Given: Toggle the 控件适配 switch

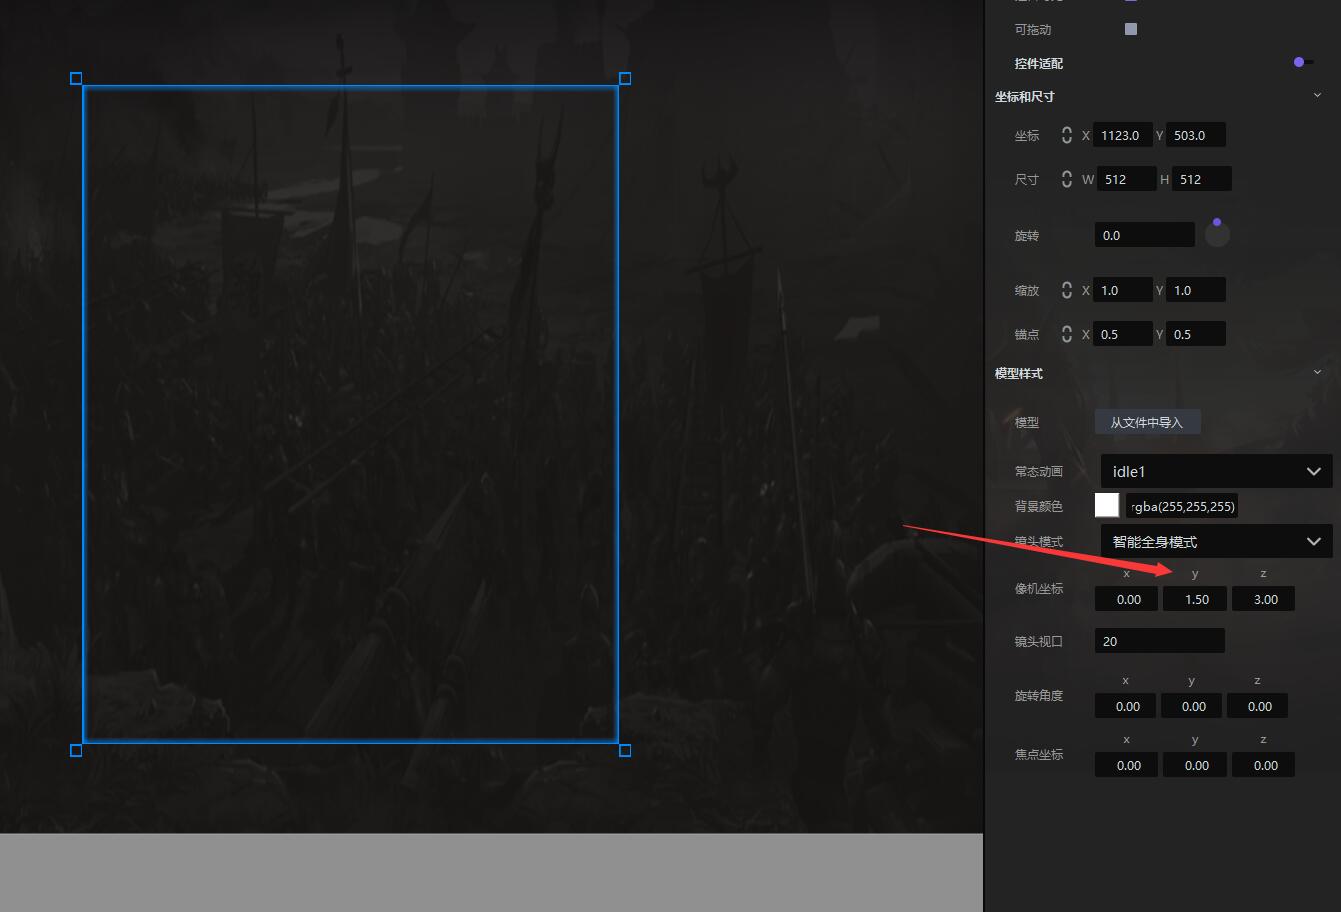Looking at the screenshot, I should click(1303, 62).
